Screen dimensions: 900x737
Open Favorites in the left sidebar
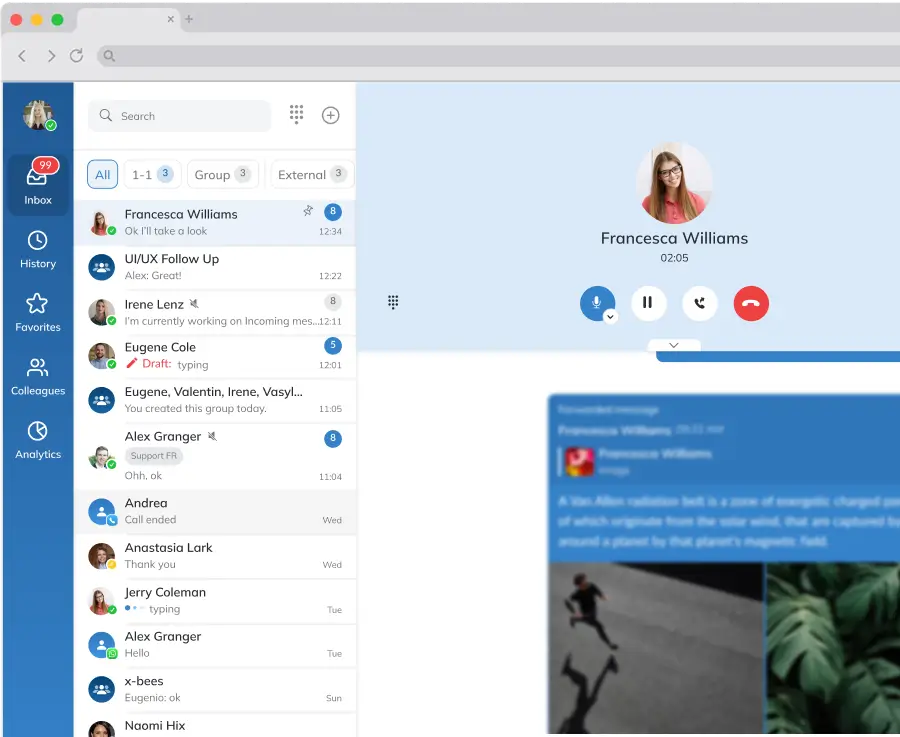coord(38,313)
